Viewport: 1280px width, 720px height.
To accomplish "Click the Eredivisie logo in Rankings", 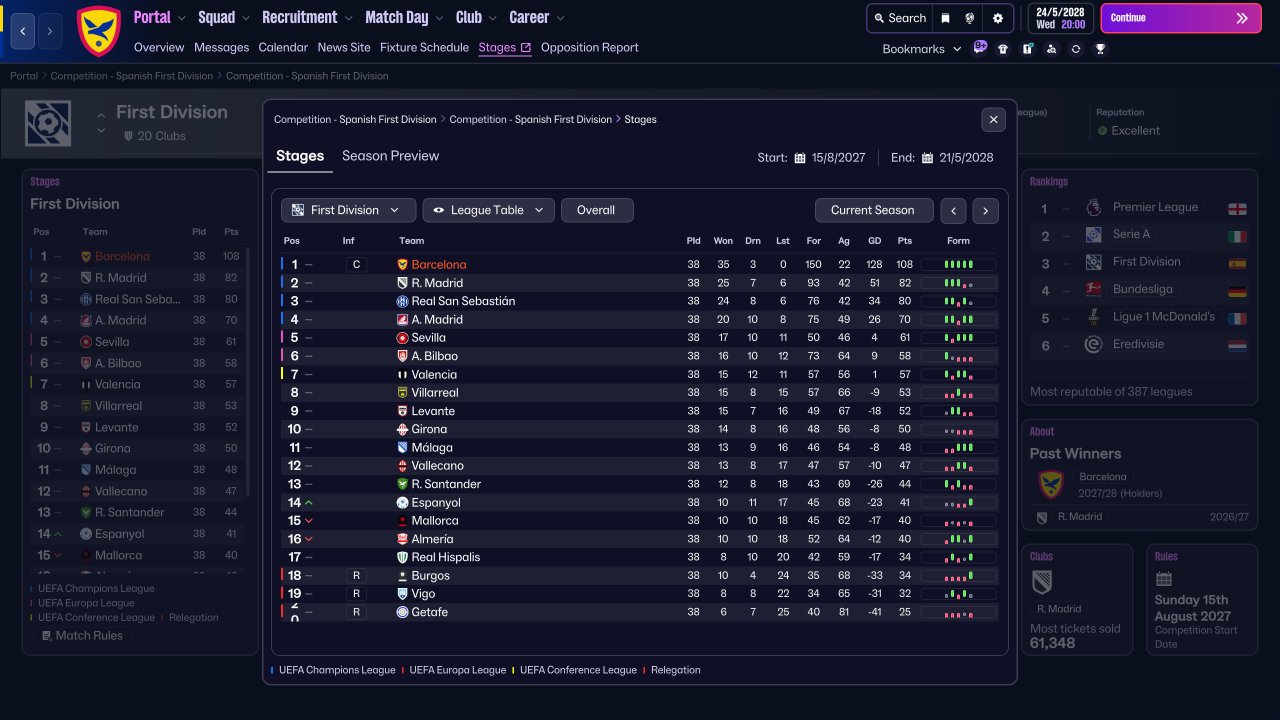I will 1093,344.
